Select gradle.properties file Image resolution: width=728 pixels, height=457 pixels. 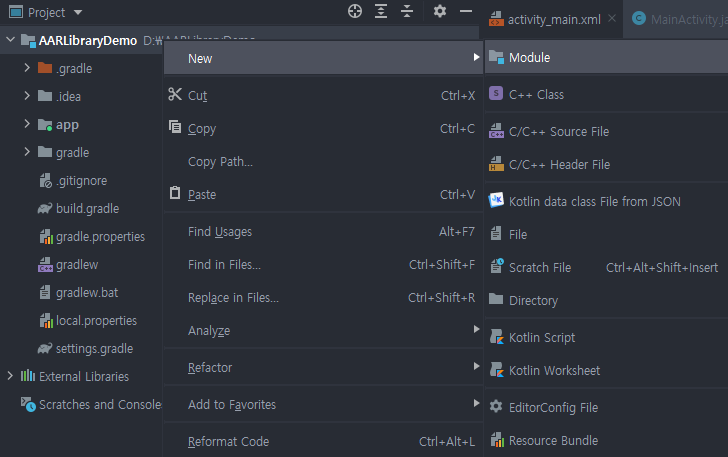click(100, 236)
